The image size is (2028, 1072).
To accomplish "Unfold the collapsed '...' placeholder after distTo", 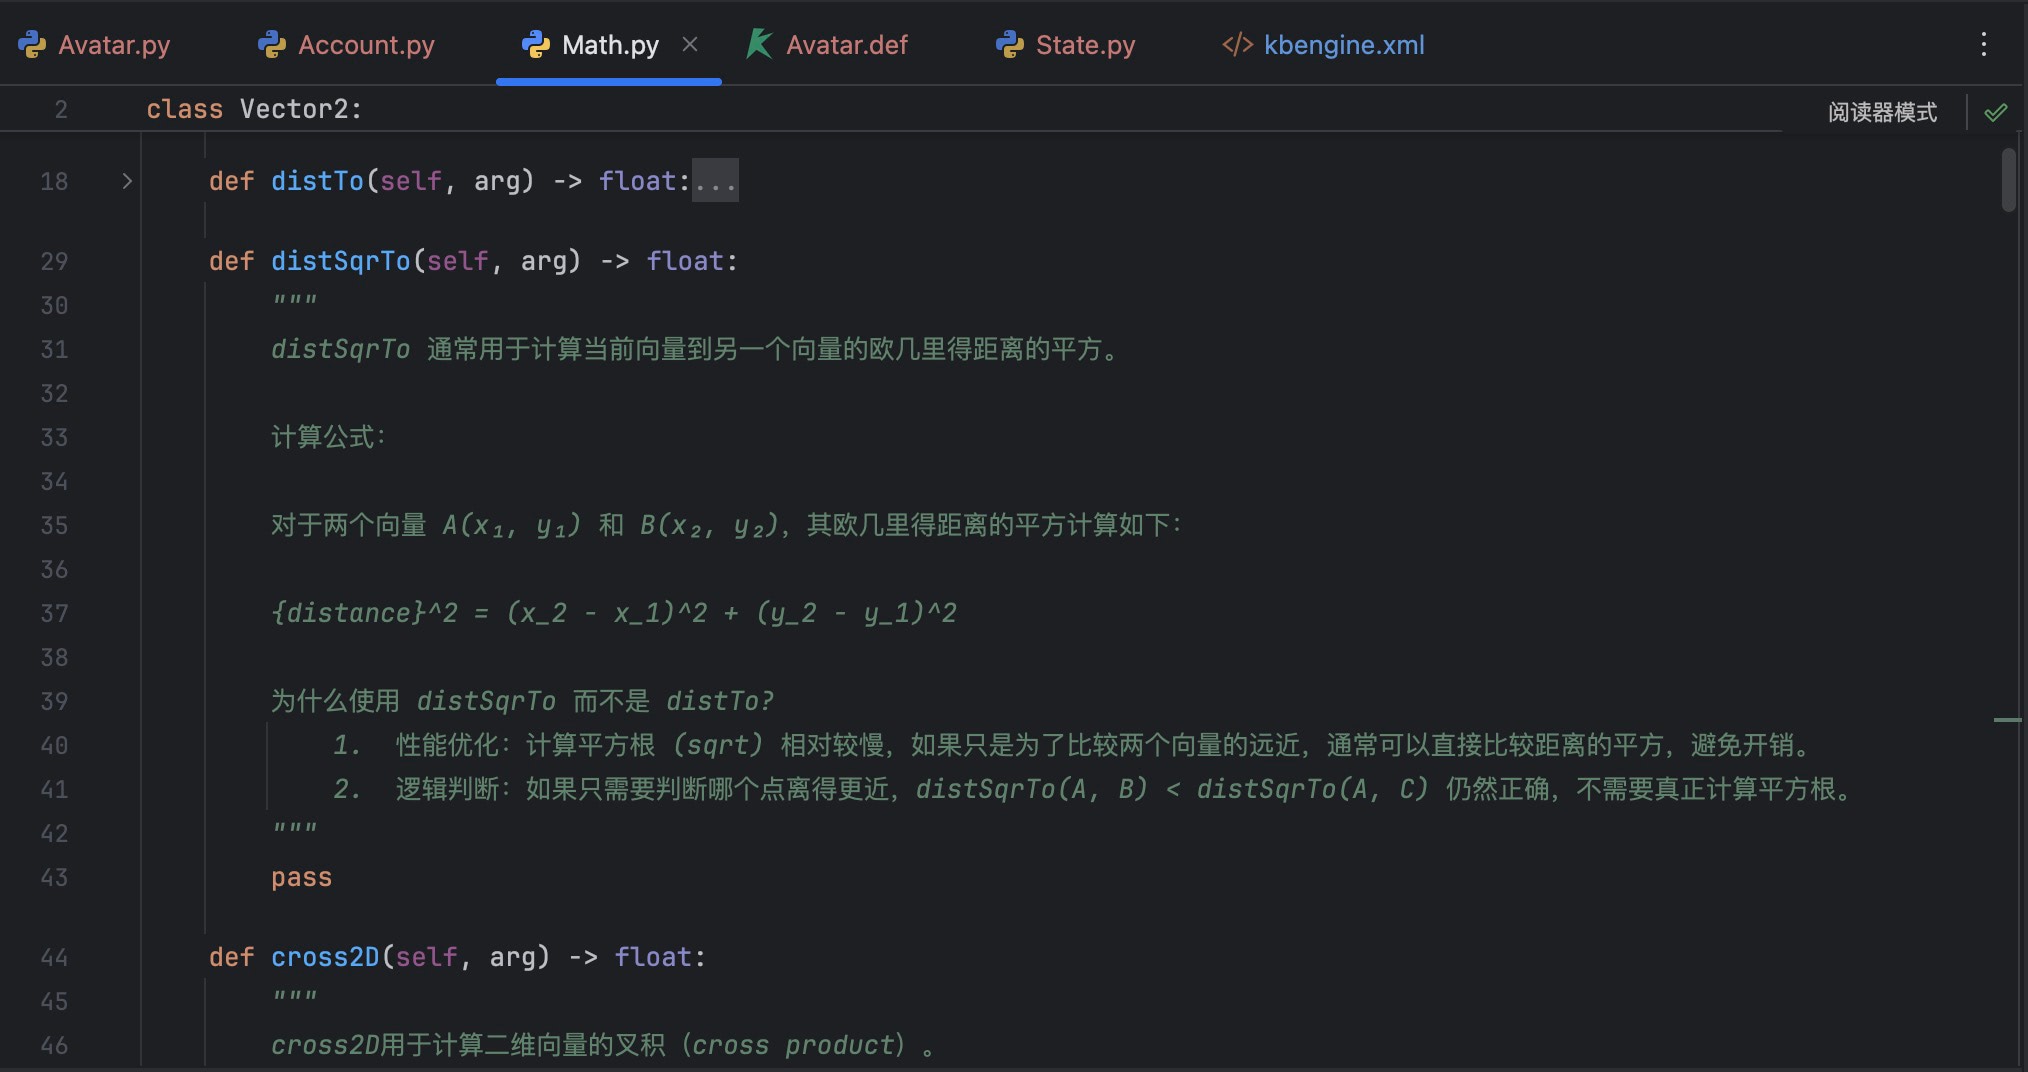I will click(x=715, y=181).
